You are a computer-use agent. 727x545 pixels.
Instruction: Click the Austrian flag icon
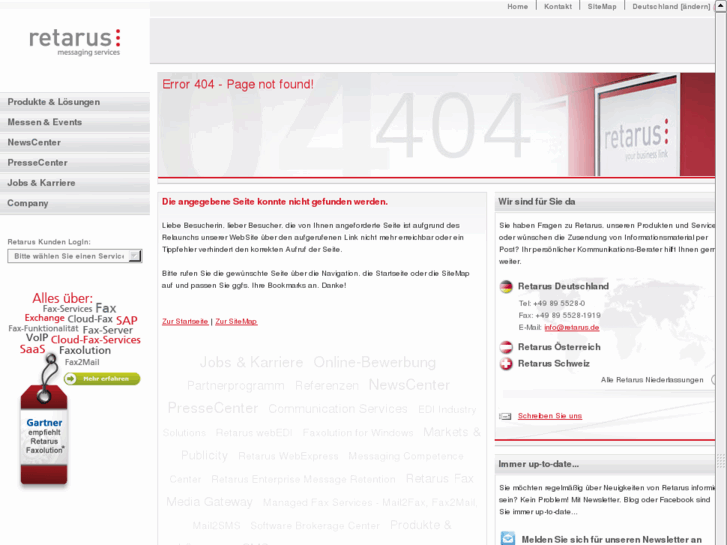point(506,347)
